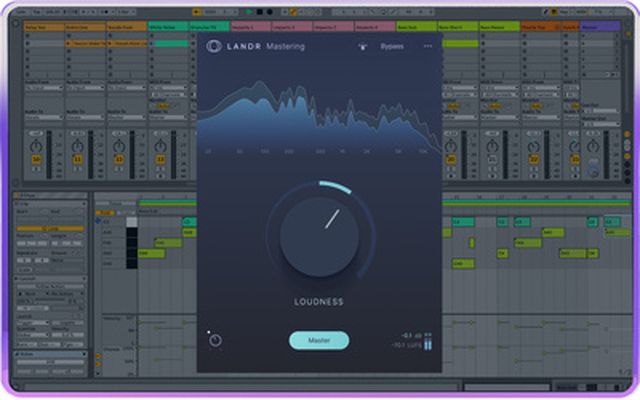Image resolution: width=640 pixels, height=400 pixels.
Task: Select the first orange track header
Action: (x=44, y=27)
